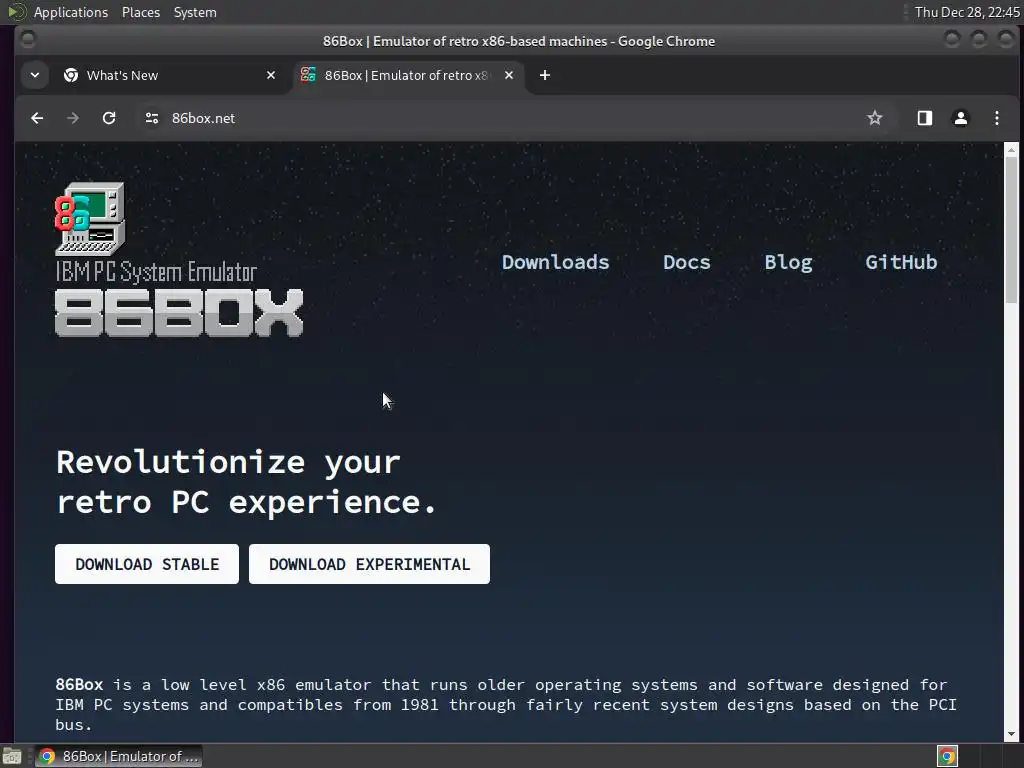Reload the 86box.net page
This screenshot has width=1024, height=768.
109,118
